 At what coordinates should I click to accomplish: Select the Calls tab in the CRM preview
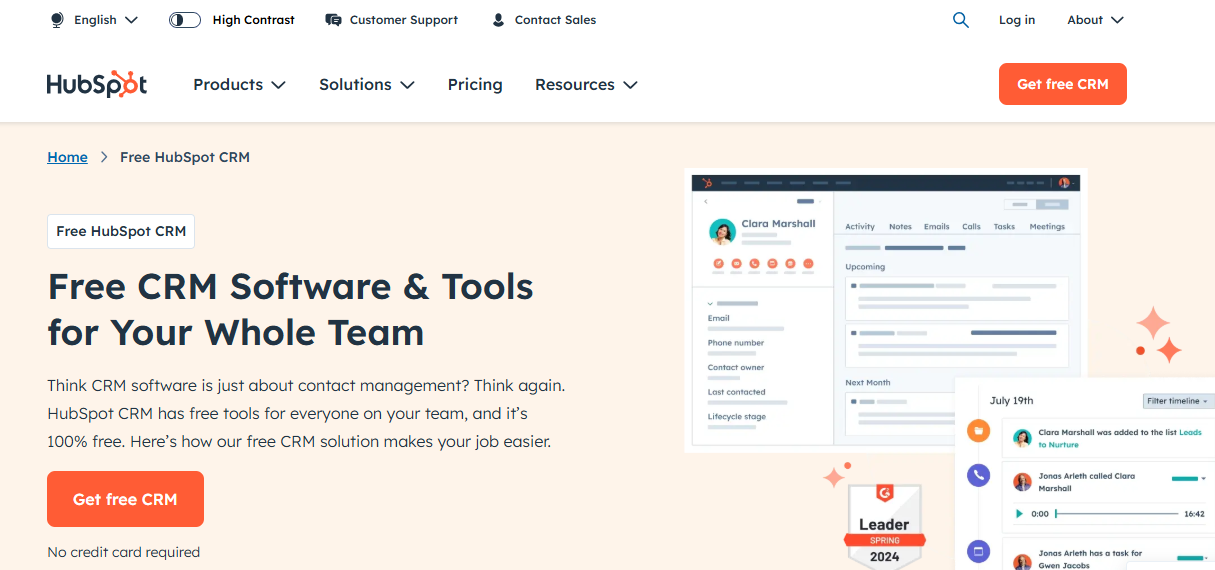(x=971, y=227)
